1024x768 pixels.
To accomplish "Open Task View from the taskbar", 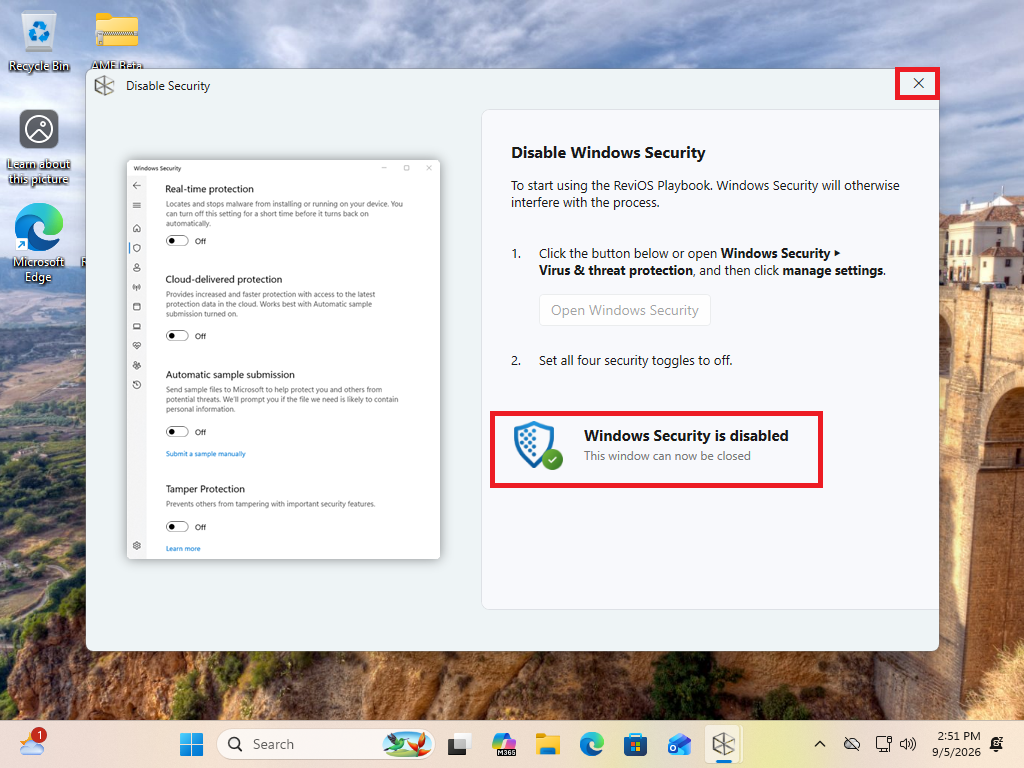I will (x=460, y=744).
